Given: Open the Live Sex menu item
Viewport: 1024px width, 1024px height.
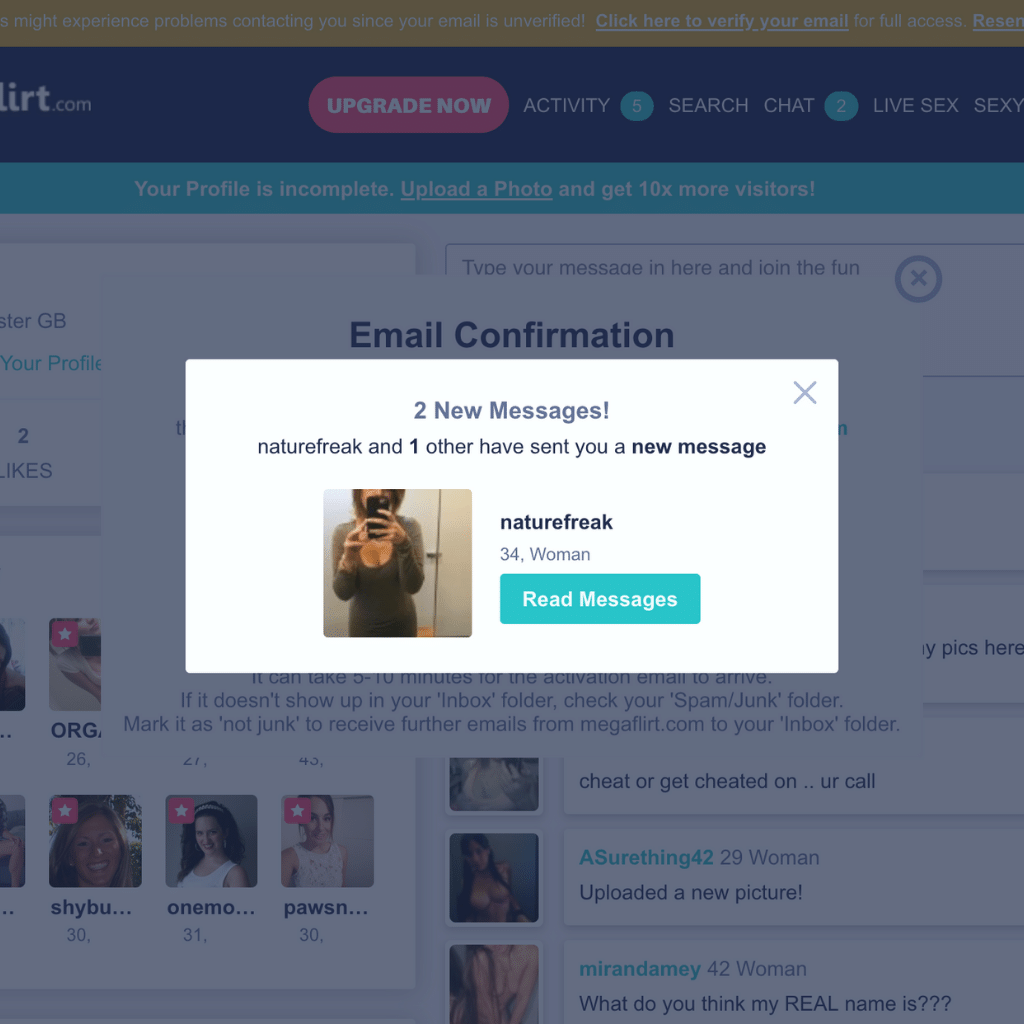Looking at the screenshot, I should [x=916, y=105].
